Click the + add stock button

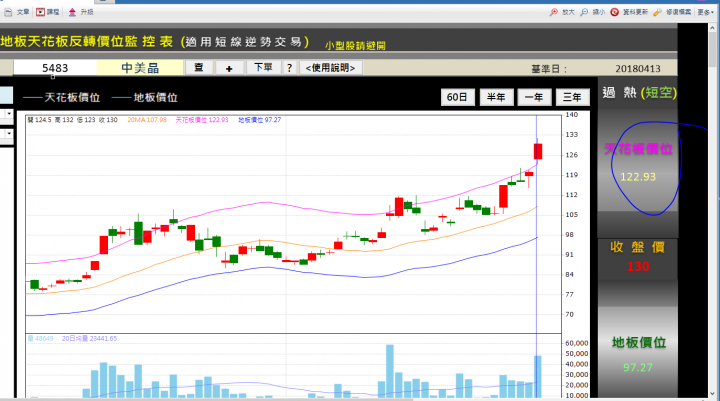pyautogui.click(x=229, y=68)
